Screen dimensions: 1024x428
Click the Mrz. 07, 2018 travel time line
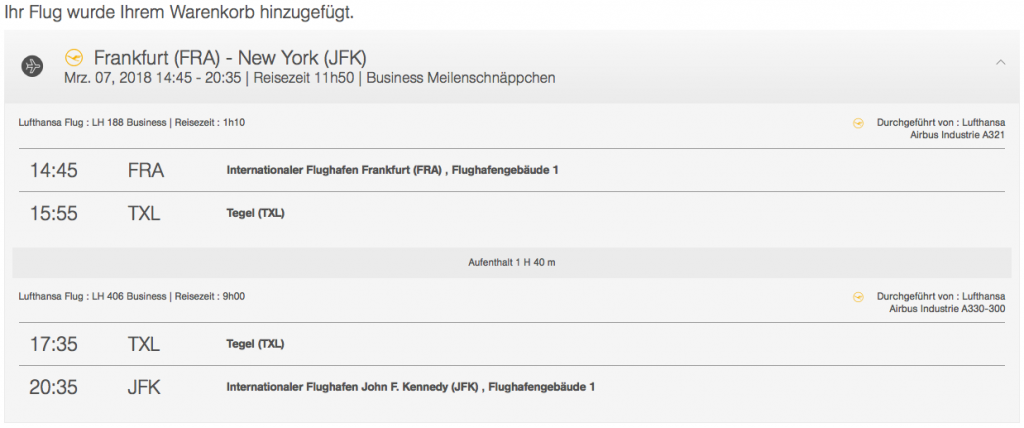[310, 77]
